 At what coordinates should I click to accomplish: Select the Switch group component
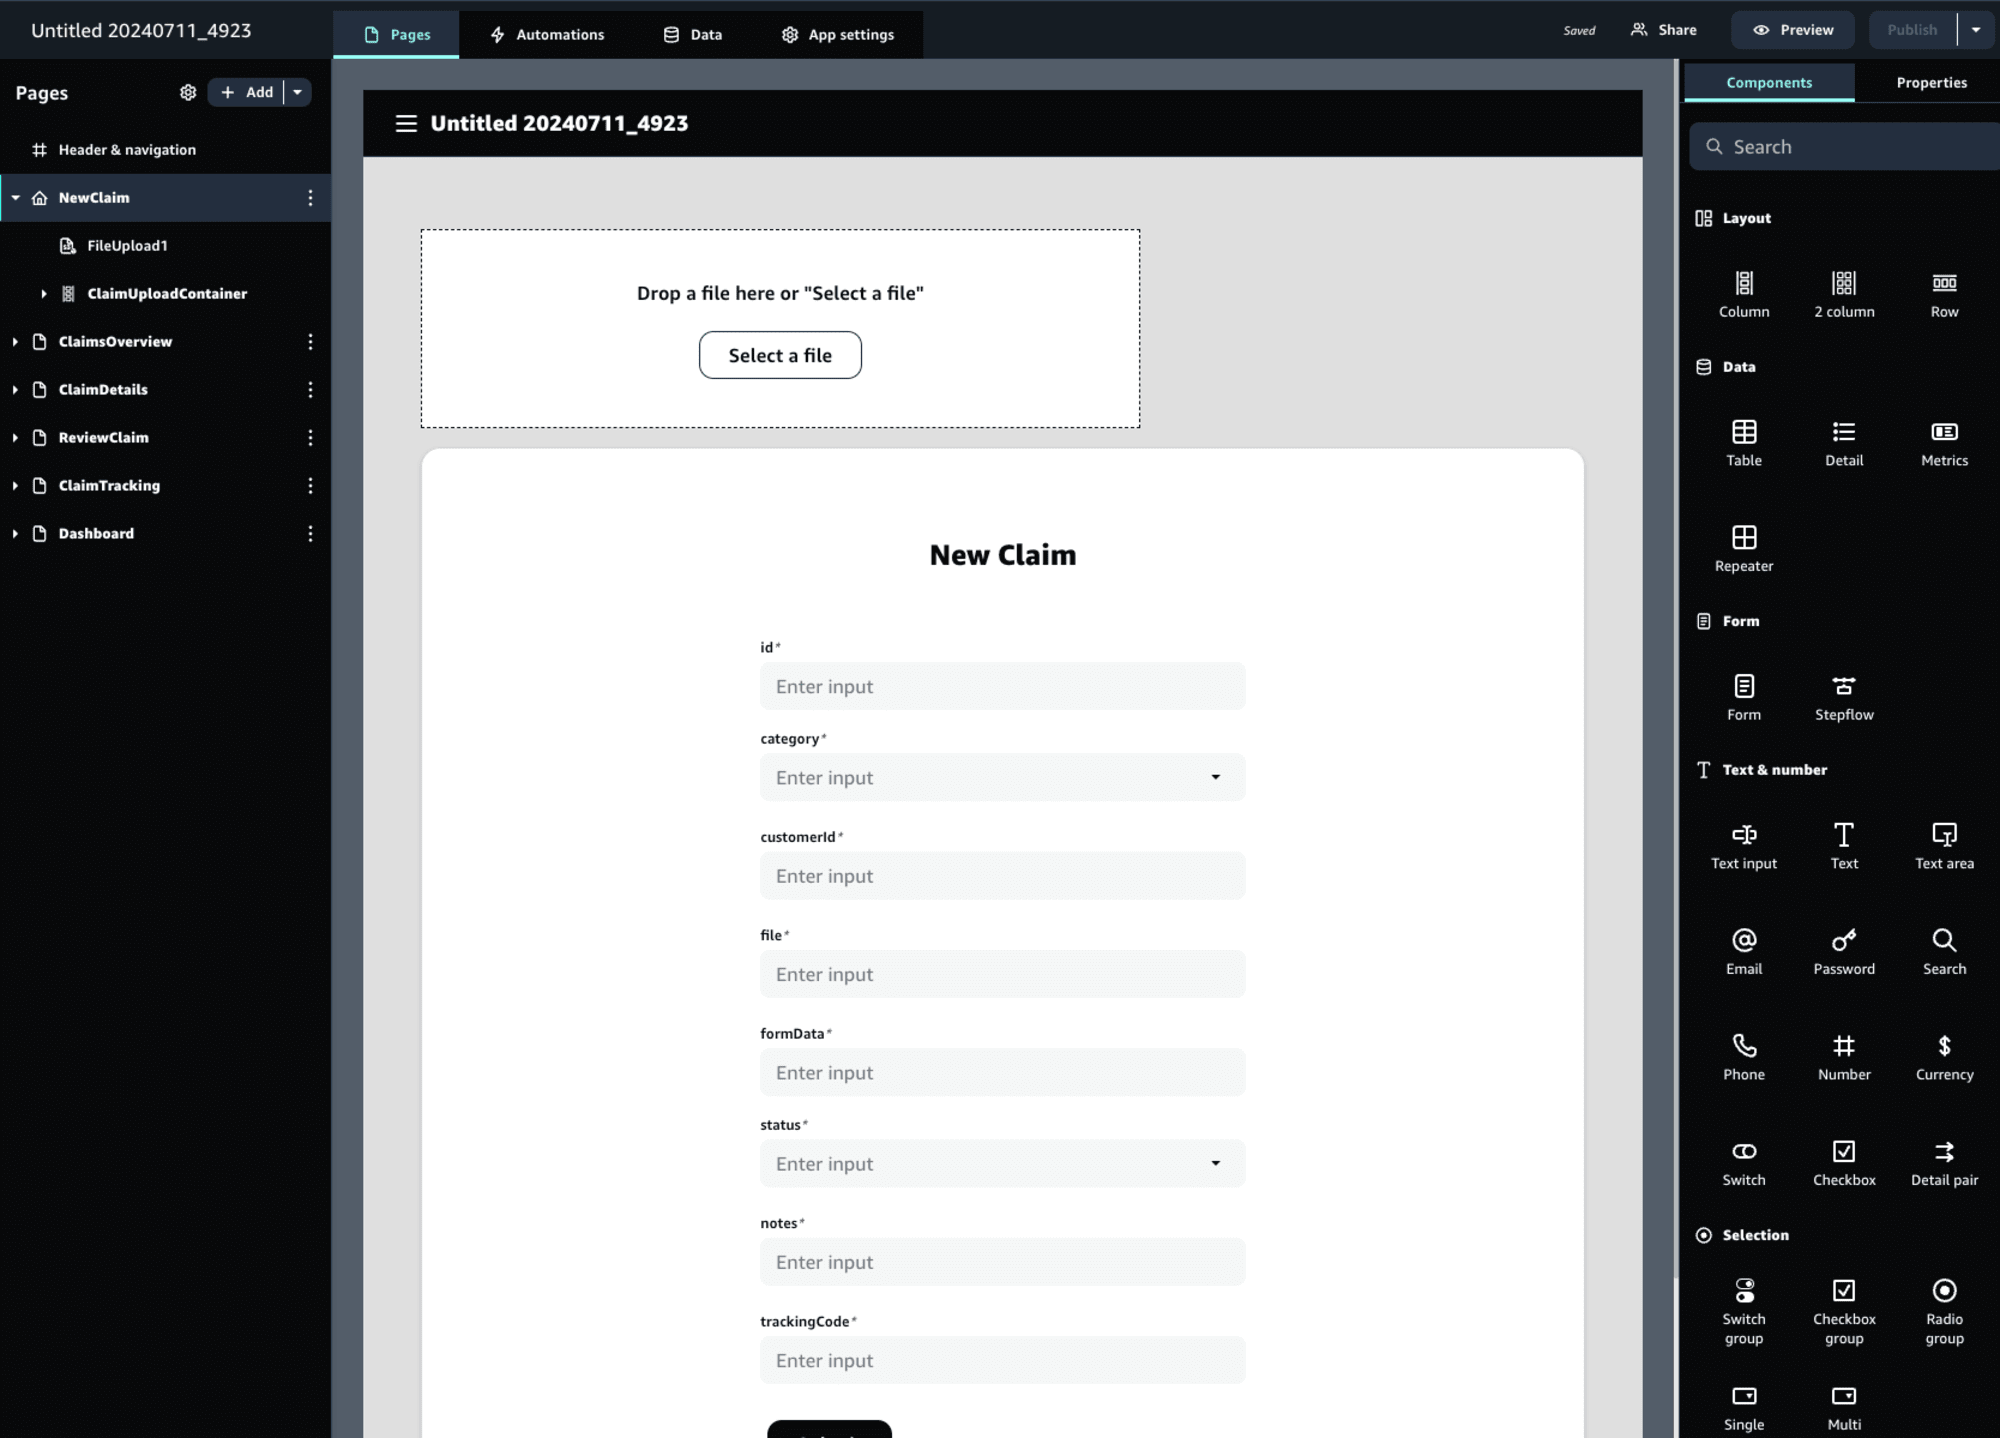point(1743,1311)
